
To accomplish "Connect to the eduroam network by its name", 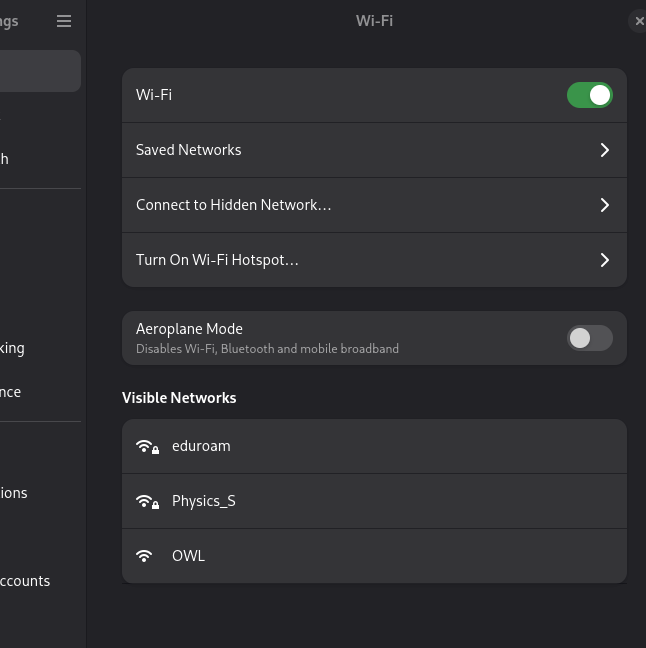I will pyautogui.click(x=201, y=446).
